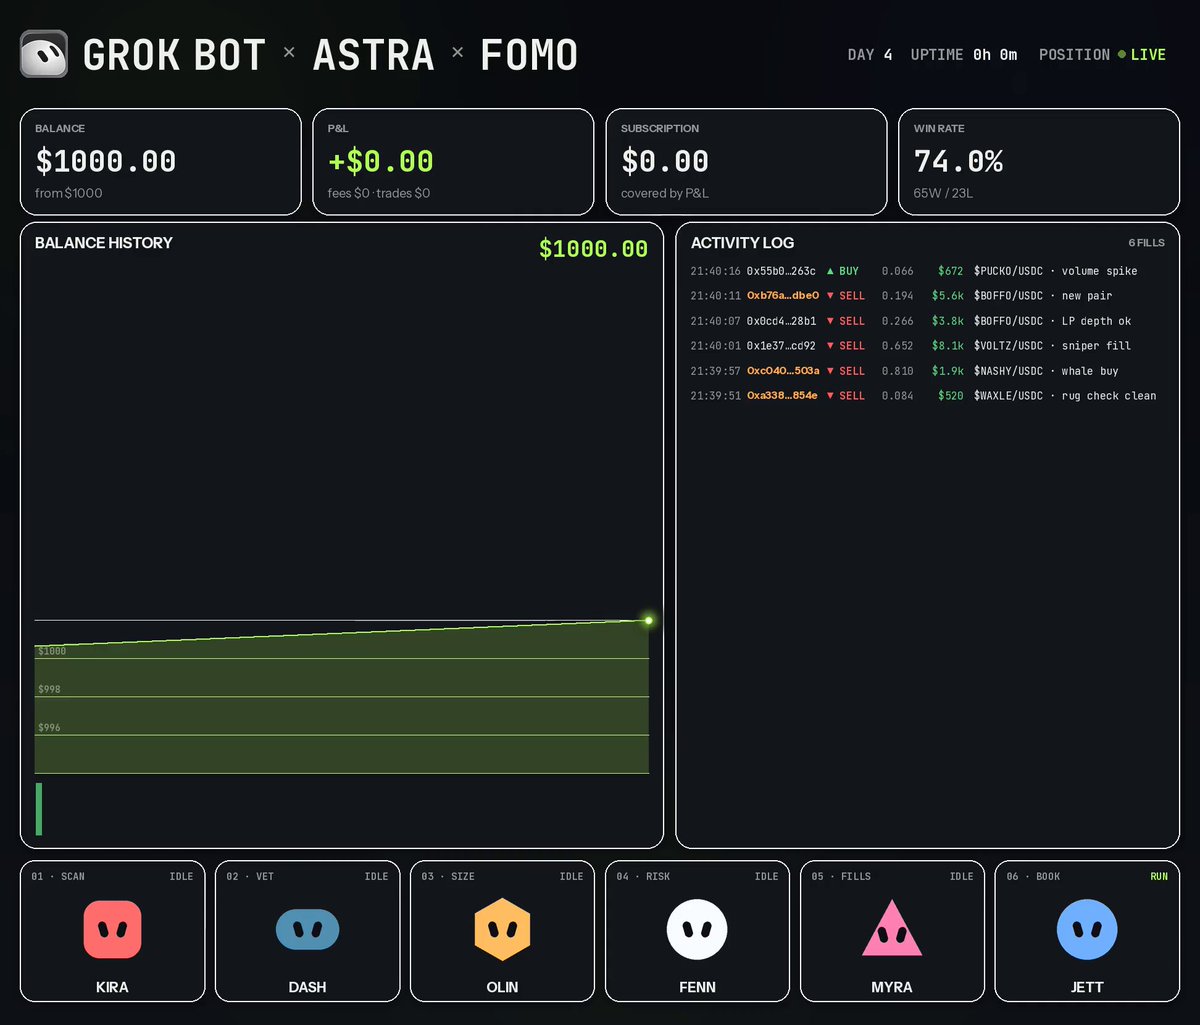1200x1025 pixels.
Task: Open the Balance card showing $1000.00
Action: click(x=160, y=162)
